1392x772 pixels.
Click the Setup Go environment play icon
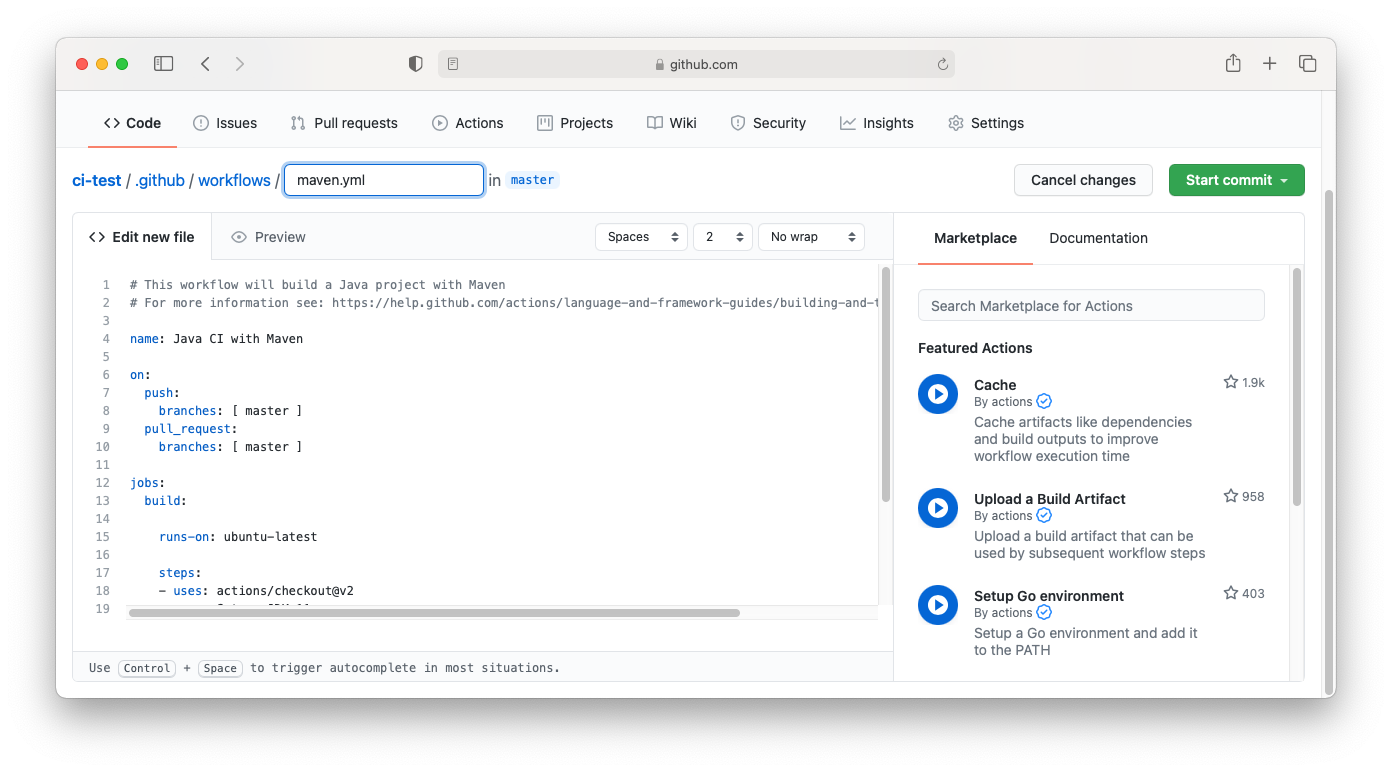(938, 605)
